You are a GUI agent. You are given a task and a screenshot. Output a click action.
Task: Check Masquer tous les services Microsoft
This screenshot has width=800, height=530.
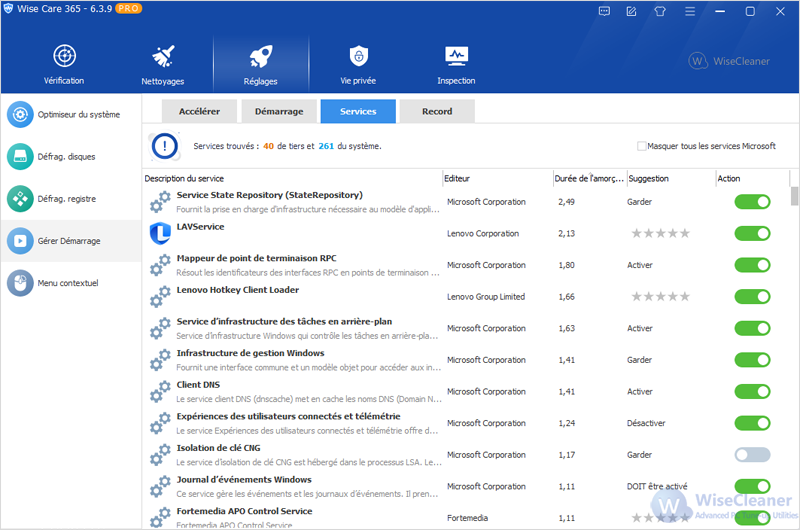point(642,146)
